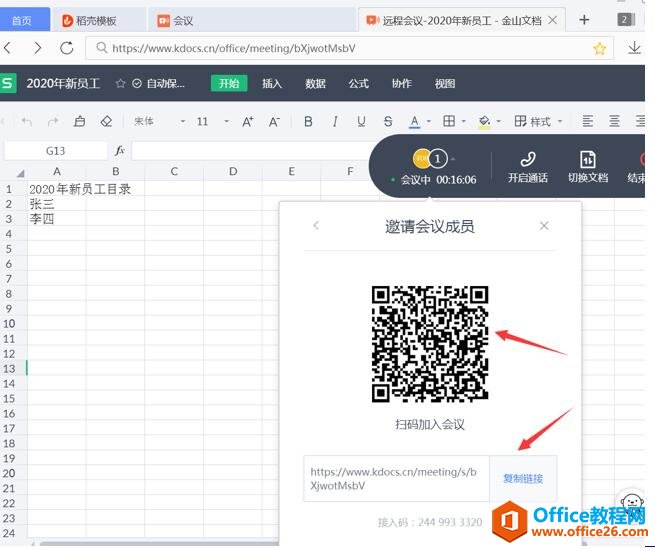
Task: Click the eraser clear format icon
Action: click(x=106, y=122)
